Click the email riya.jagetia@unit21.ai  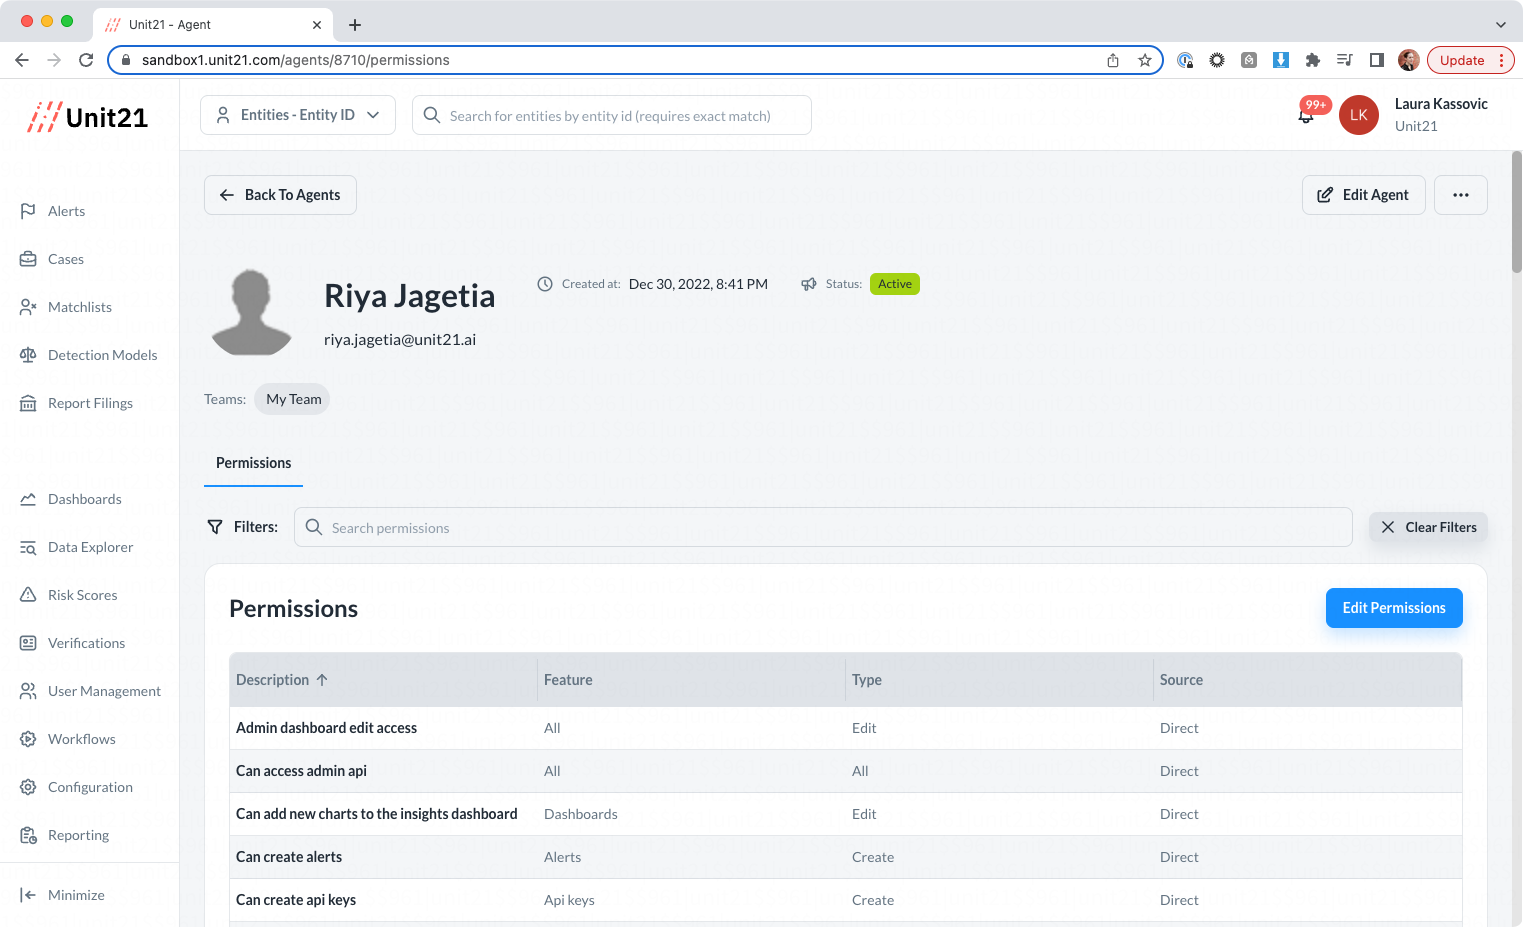400,339
